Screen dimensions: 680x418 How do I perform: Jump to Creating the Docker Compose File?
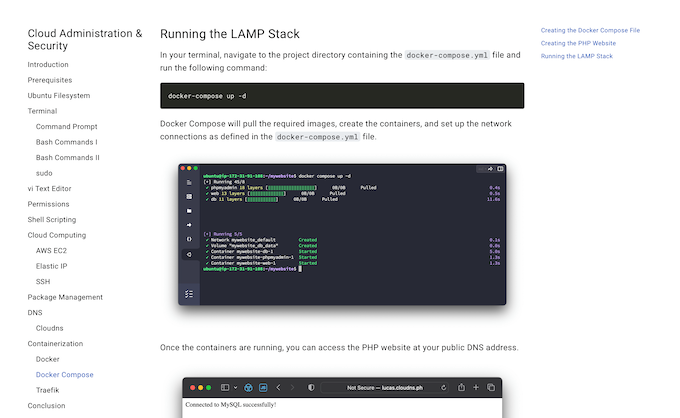(590, 30)
